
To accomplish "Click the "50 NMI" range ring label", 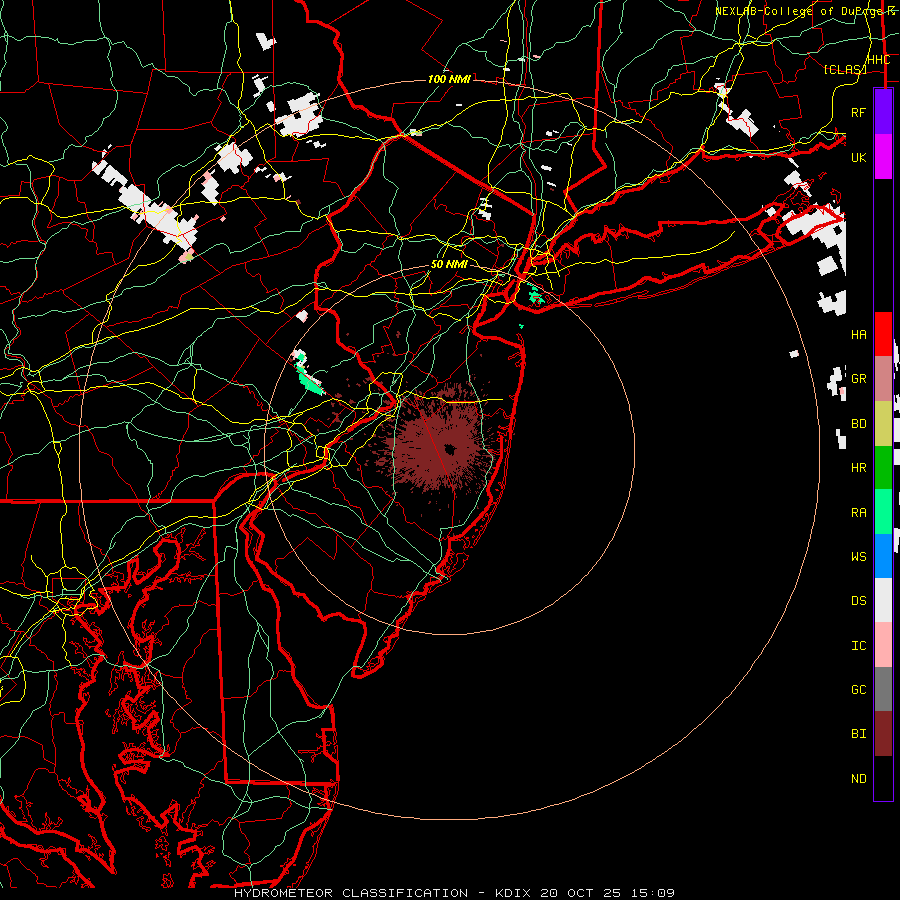I will click(x=449, y=264).
